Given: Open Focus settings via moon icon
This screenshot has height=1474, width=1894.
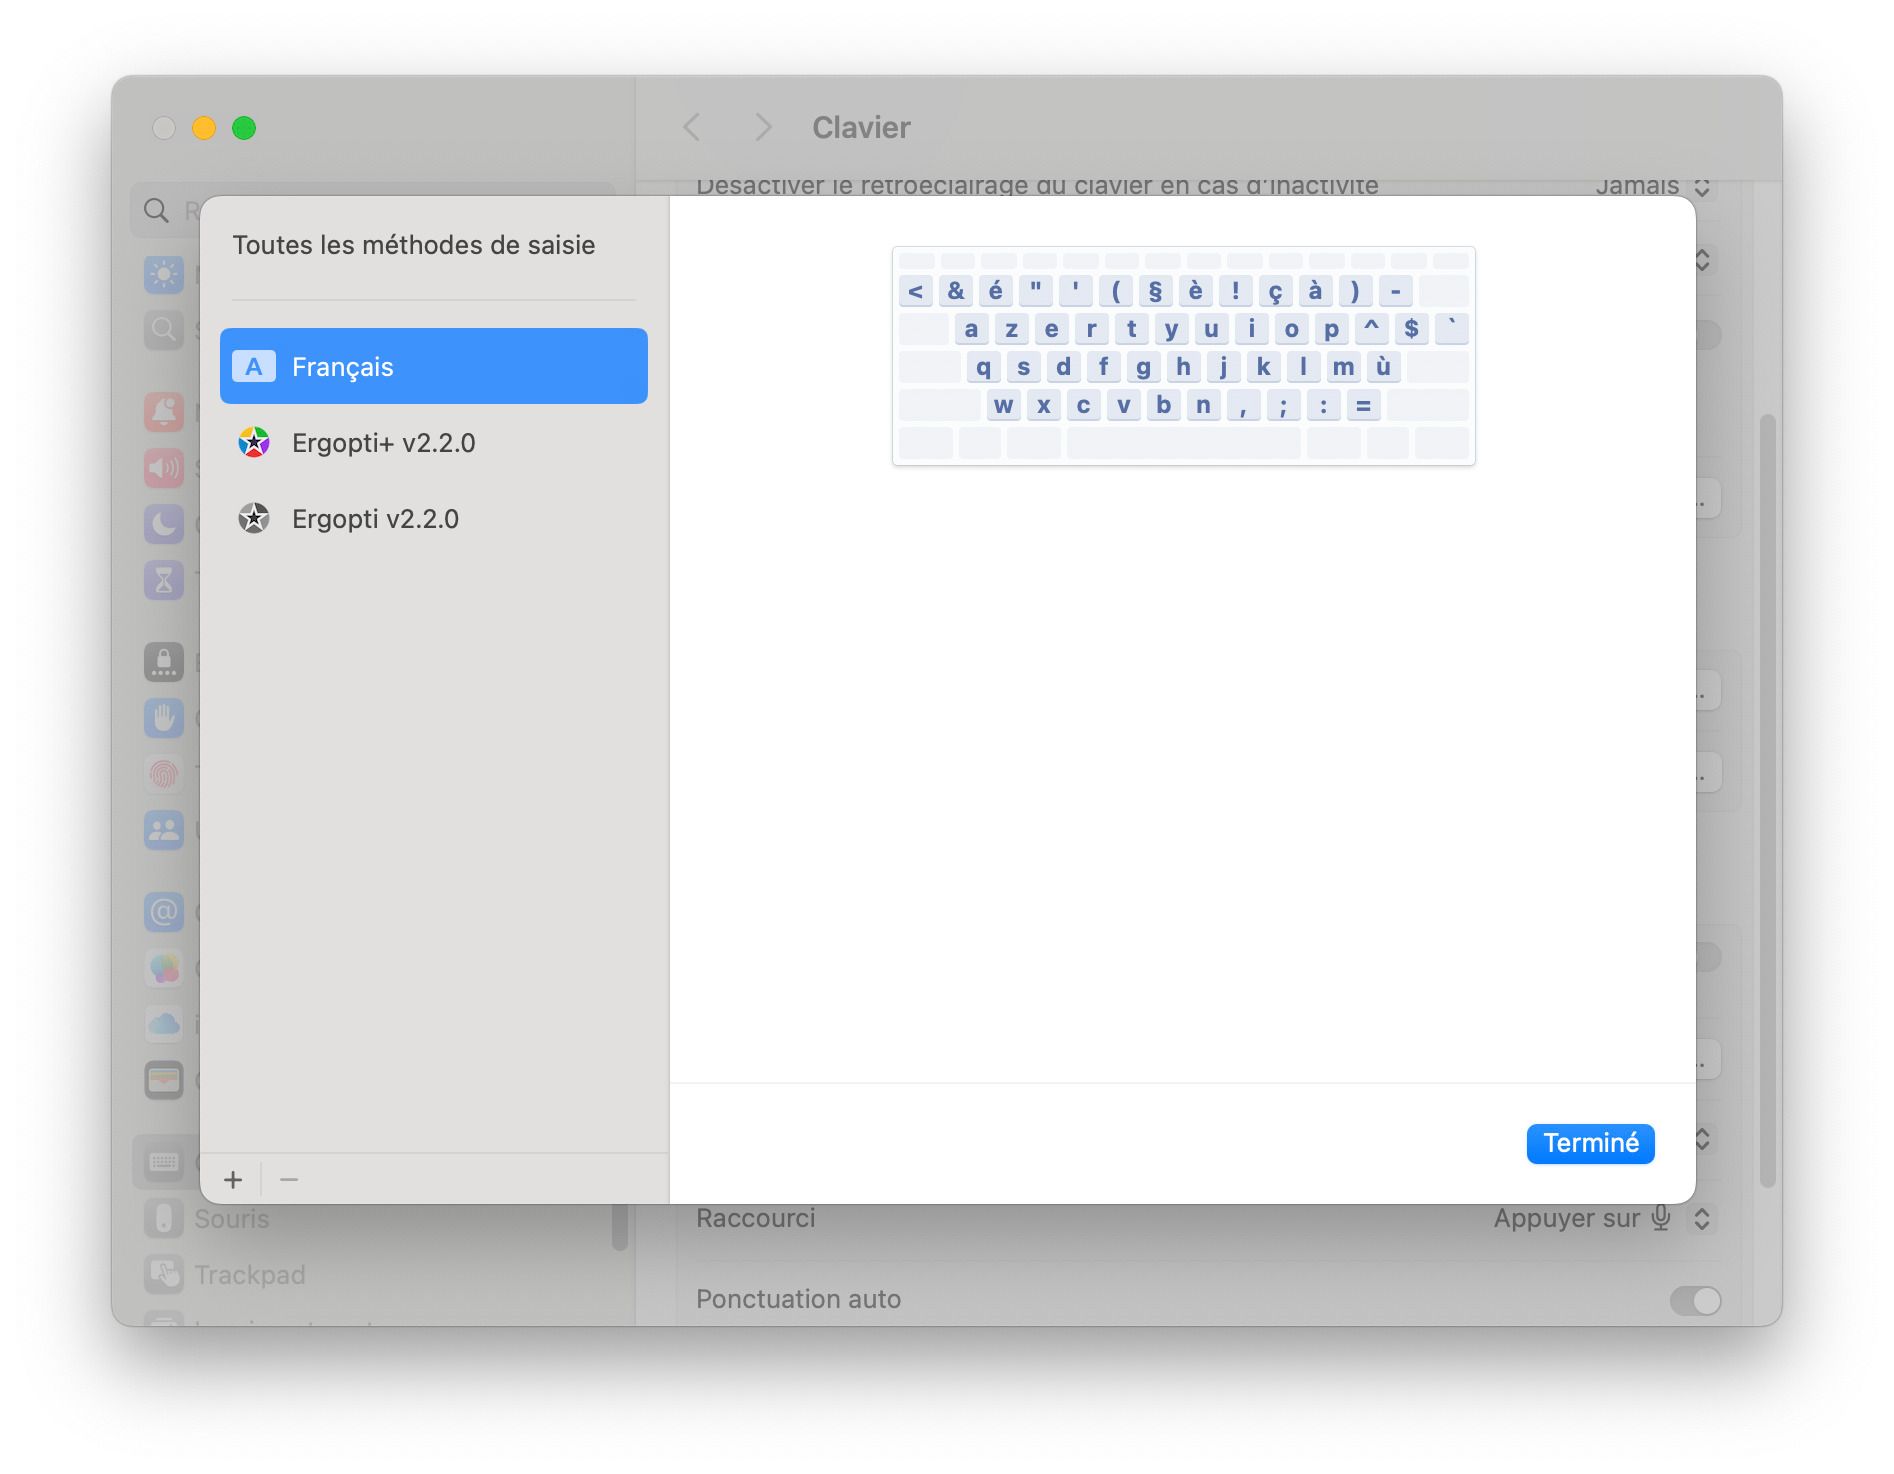Looking at the screenshot, I should click(x=164, y=524).
